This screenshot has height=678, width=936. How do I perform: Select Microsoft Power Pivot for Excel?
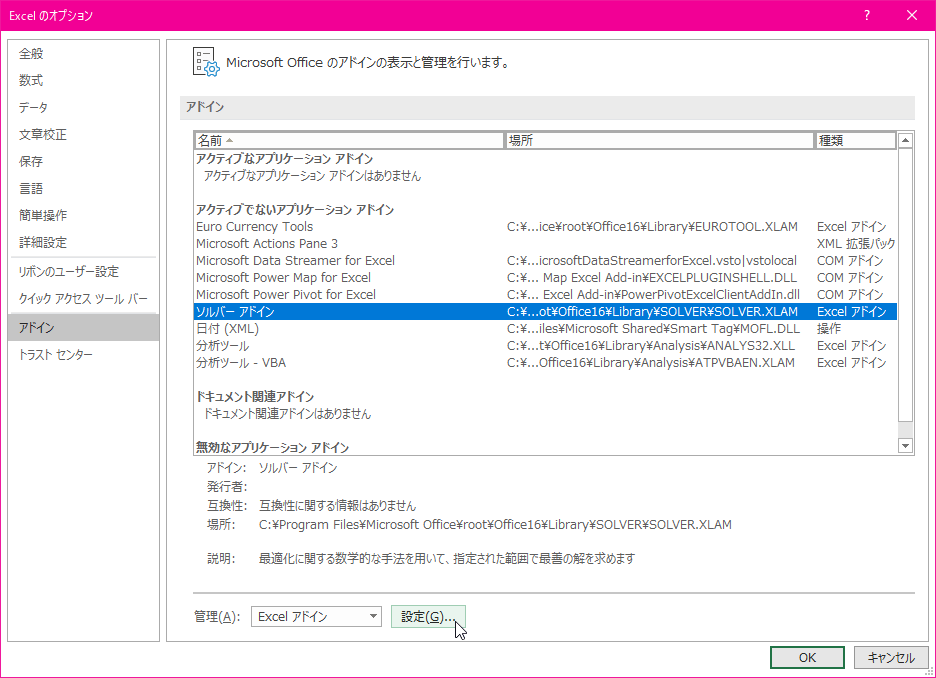coord(545,295)
